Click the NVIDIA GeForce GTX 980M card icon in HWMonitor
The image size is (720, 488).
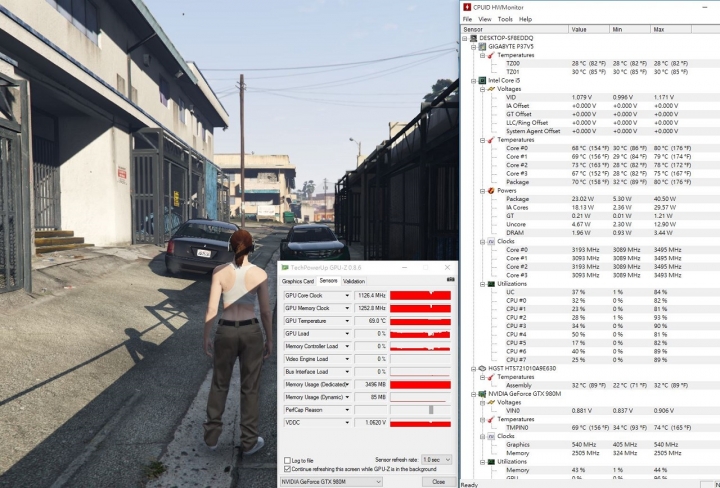coord(482,394)
